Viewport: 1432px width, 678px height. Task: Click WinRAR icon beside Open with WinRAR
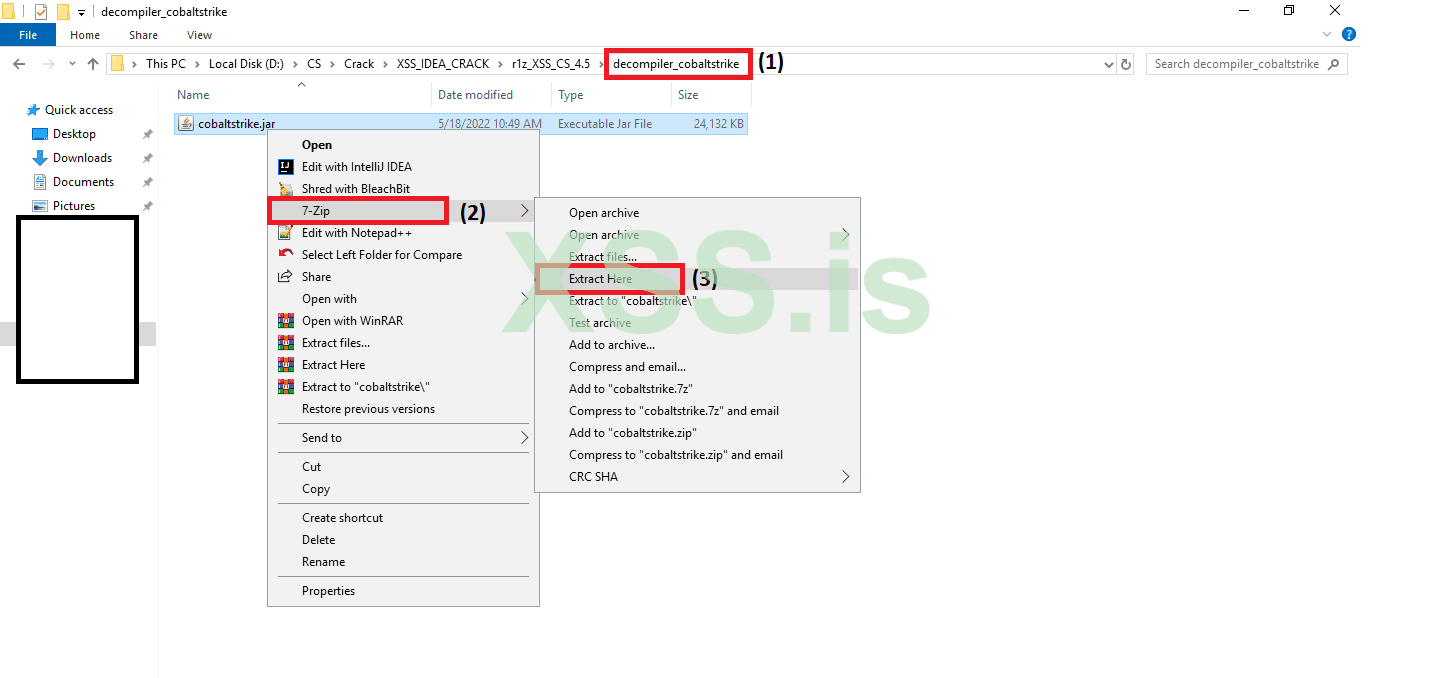285,321
